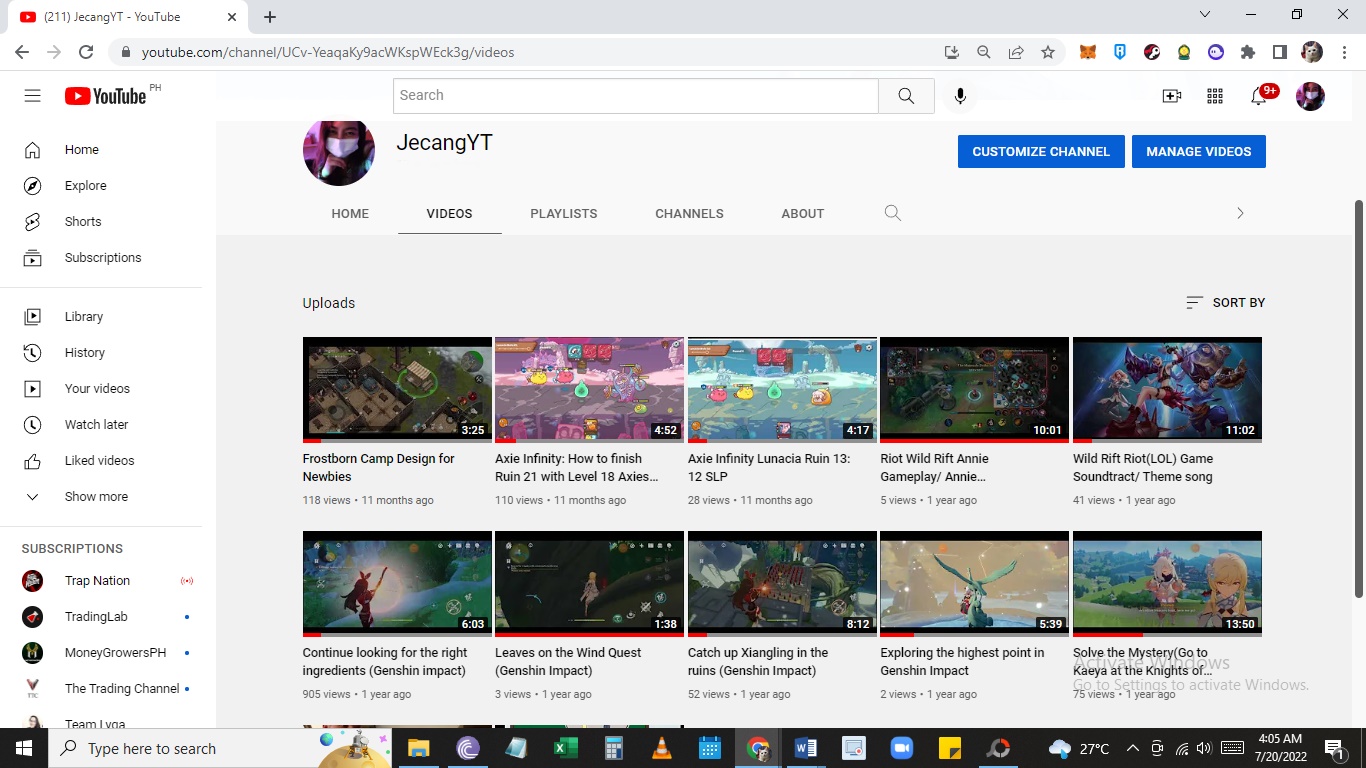This screenshot has height=768, width=1366.
Task: Open Leaves on the Wind Quest title
Action: click(x=568, y=662)
